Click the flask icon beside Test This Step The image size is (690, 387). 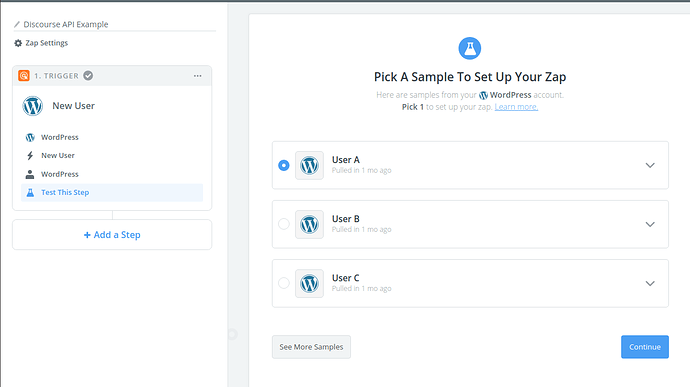pyautogui.click(x=30, y=192)
